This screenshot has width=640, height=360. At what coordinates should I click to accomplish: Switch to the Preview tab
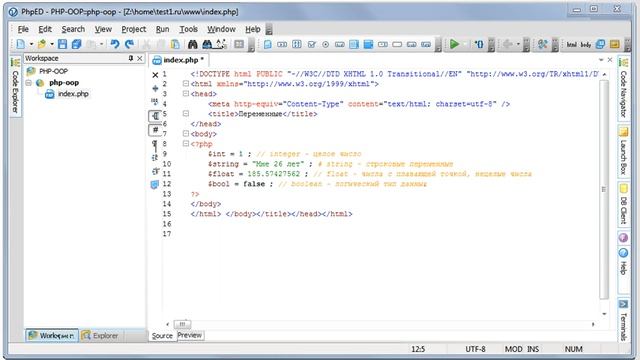coord(190,335)
